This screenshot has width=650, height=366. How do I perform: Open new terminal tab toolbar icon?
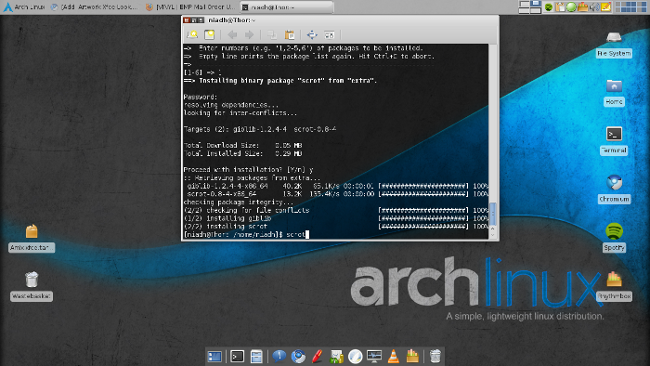(x=192, y=35)
